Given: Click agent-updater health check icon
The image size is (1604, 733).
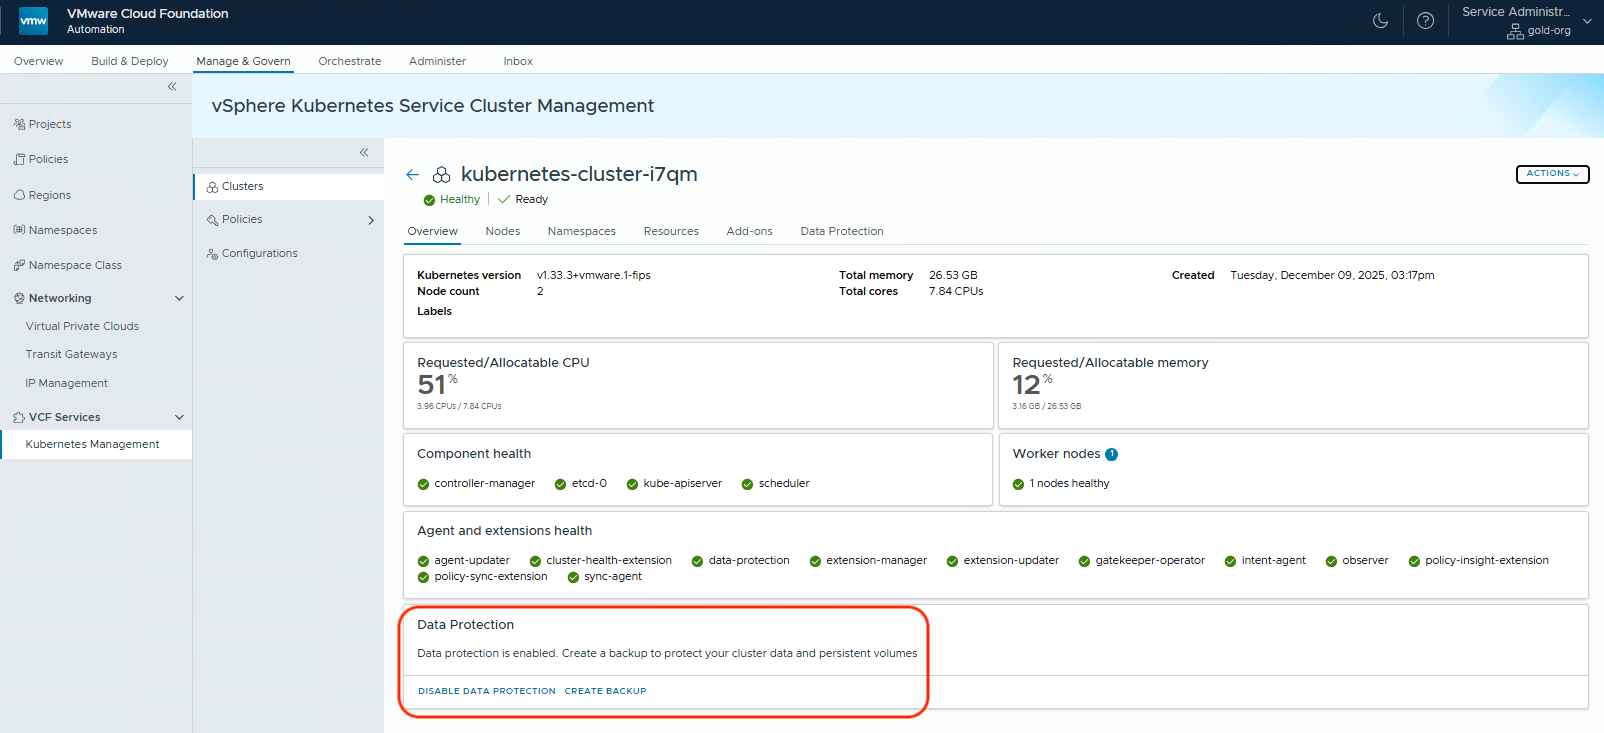Looking at the screenshot, I should coord(423,561).
